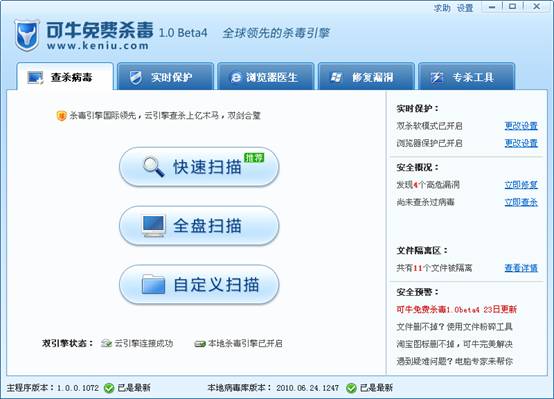Click the Keniu bull shield logo
554x399 pixels.
point(27,35)
